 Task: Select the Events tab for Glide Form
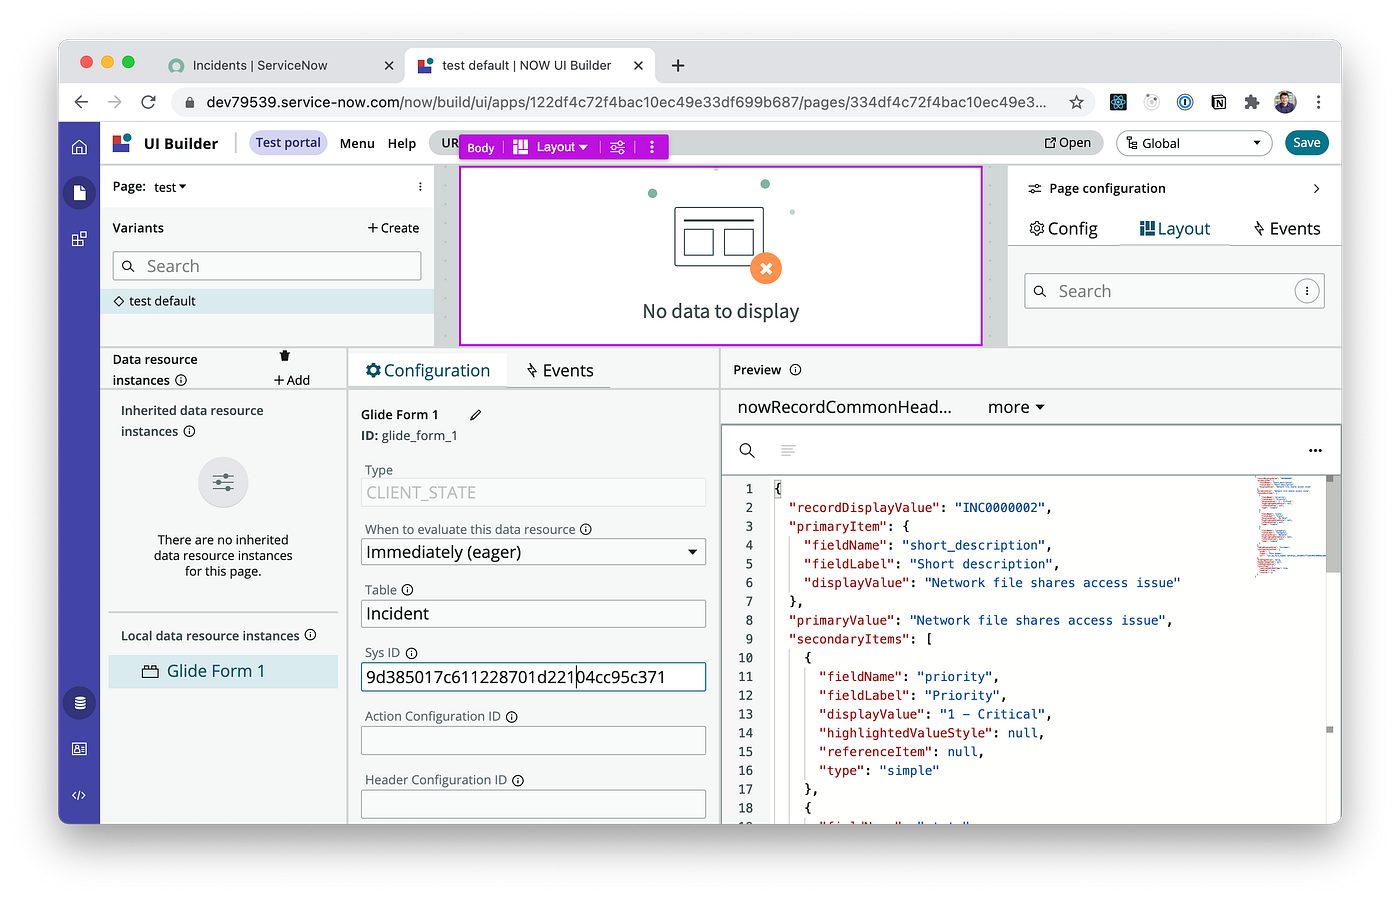click(560, 370)
